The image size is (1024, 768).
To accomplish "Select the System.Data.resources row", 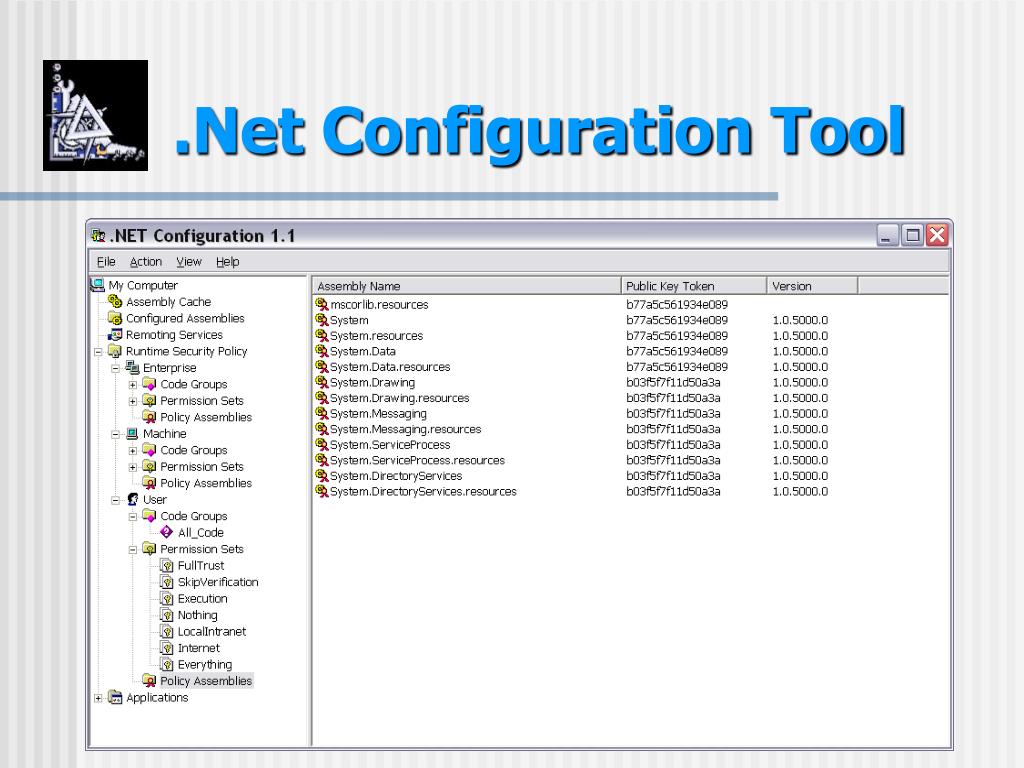I will [572, 367].
